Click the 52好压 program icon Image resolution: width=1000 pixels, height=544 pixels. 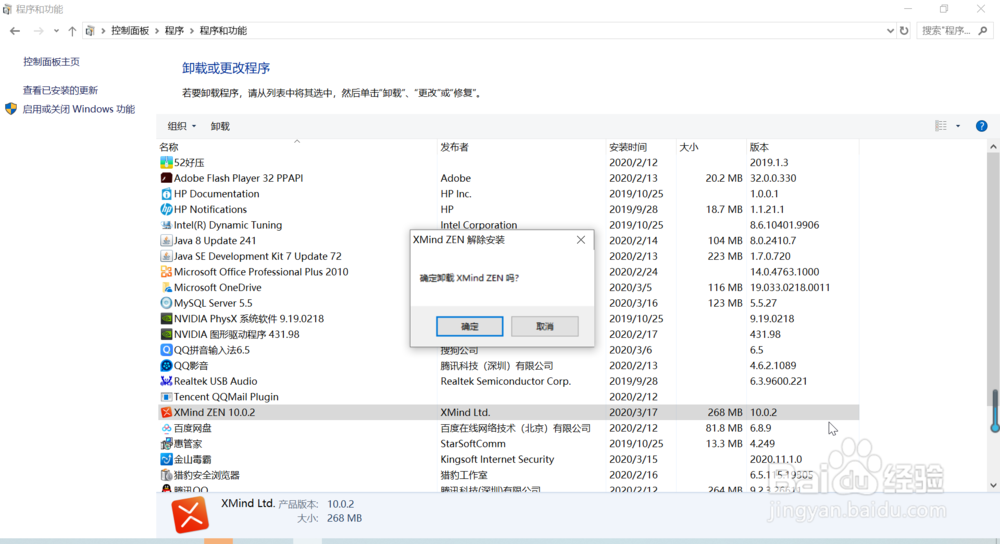(166, 163)
